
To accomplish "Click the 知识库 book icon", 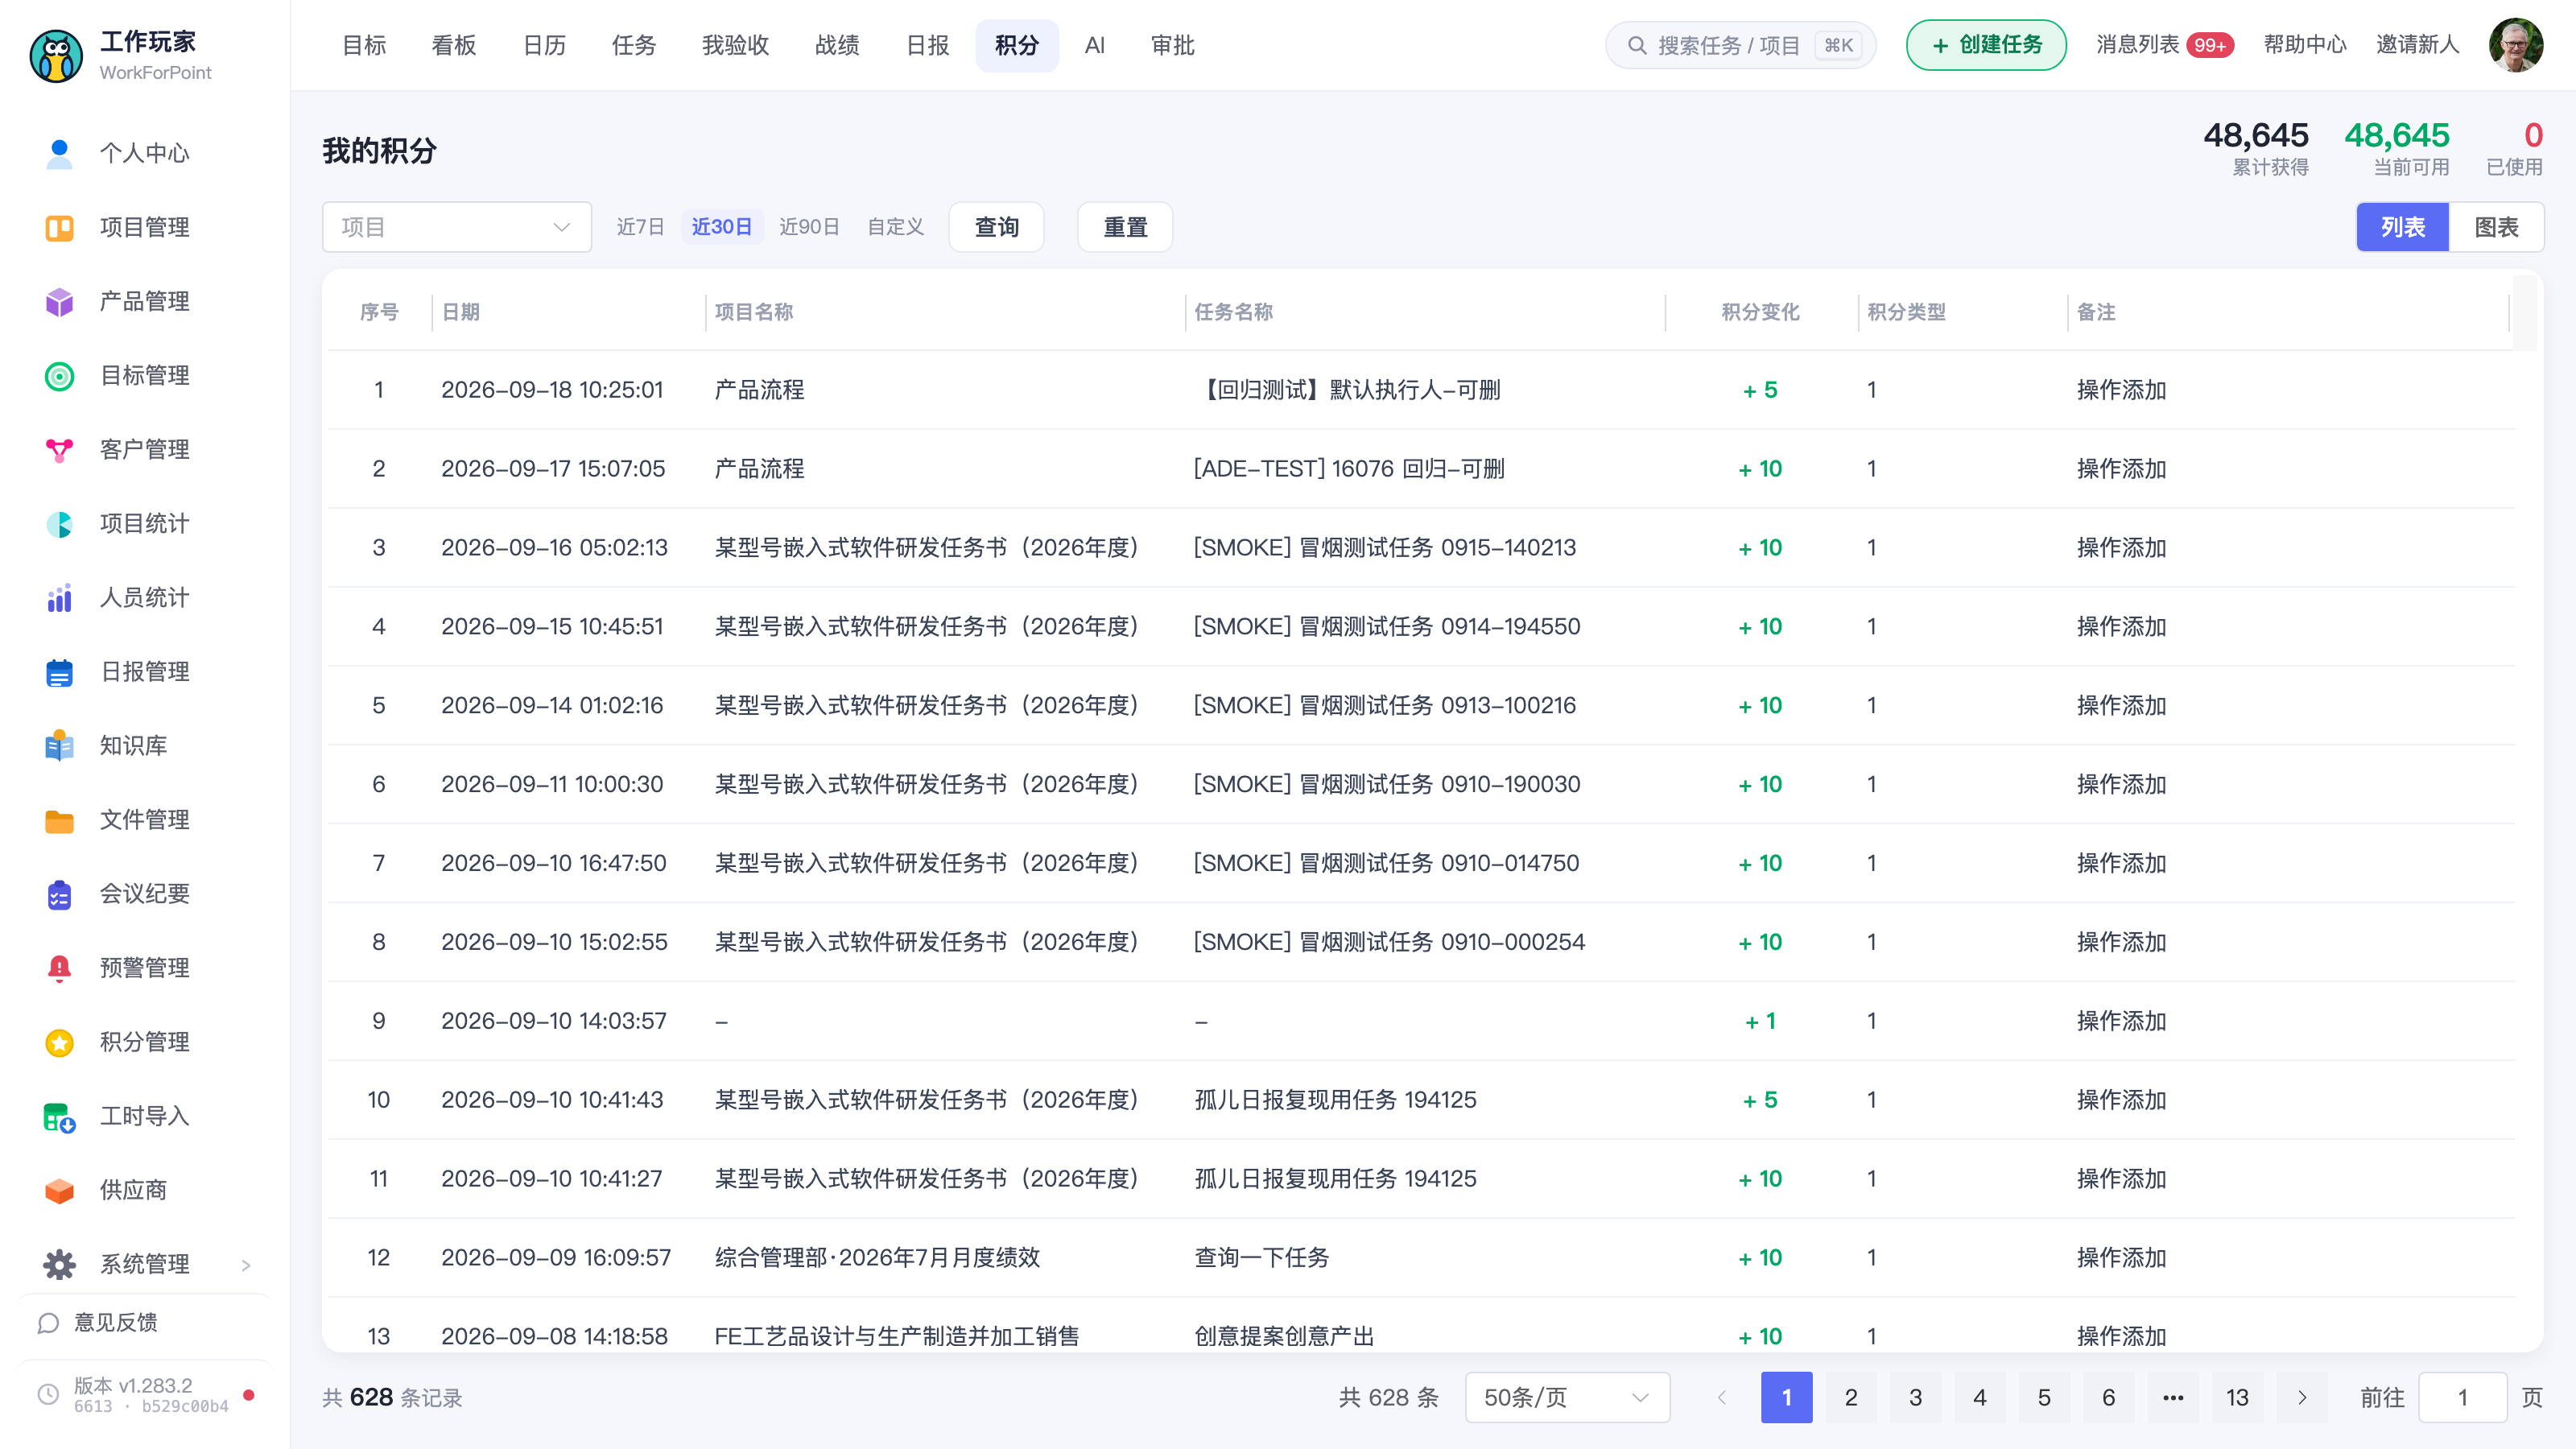I will tap(59, 746).
